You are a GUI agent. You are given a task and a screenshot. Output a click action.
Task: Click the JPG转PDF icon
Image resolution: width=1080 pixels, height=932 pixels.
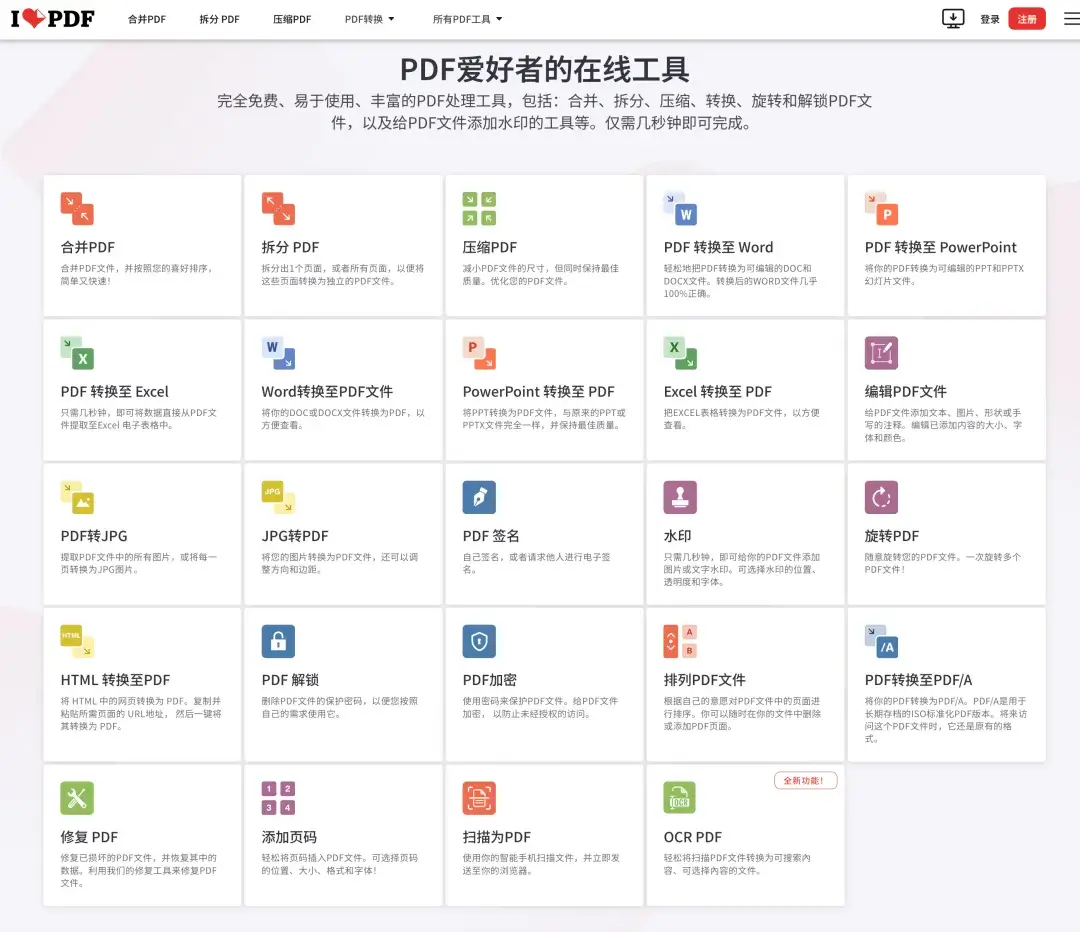tap(278, 497)
